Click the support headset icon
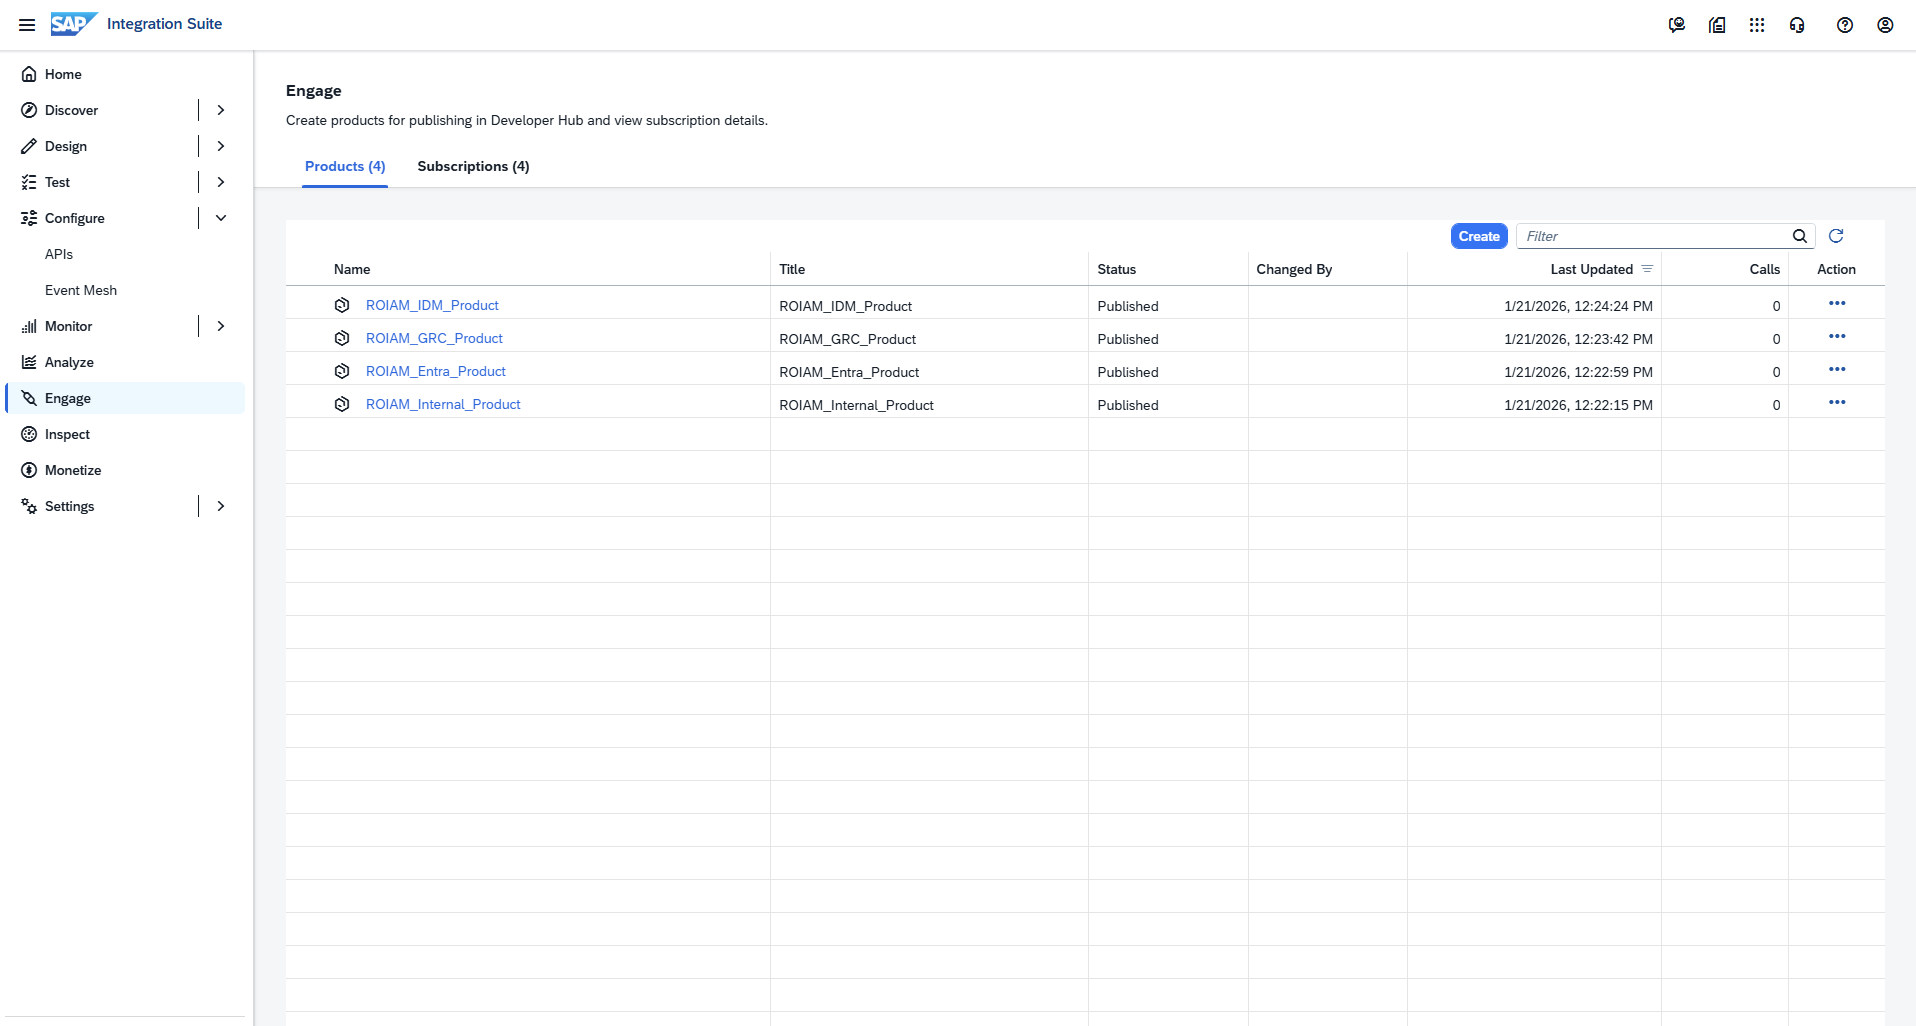The height and width of the screenshot is (1026, 1916). pyautogui.click(x=1797, y=24)
